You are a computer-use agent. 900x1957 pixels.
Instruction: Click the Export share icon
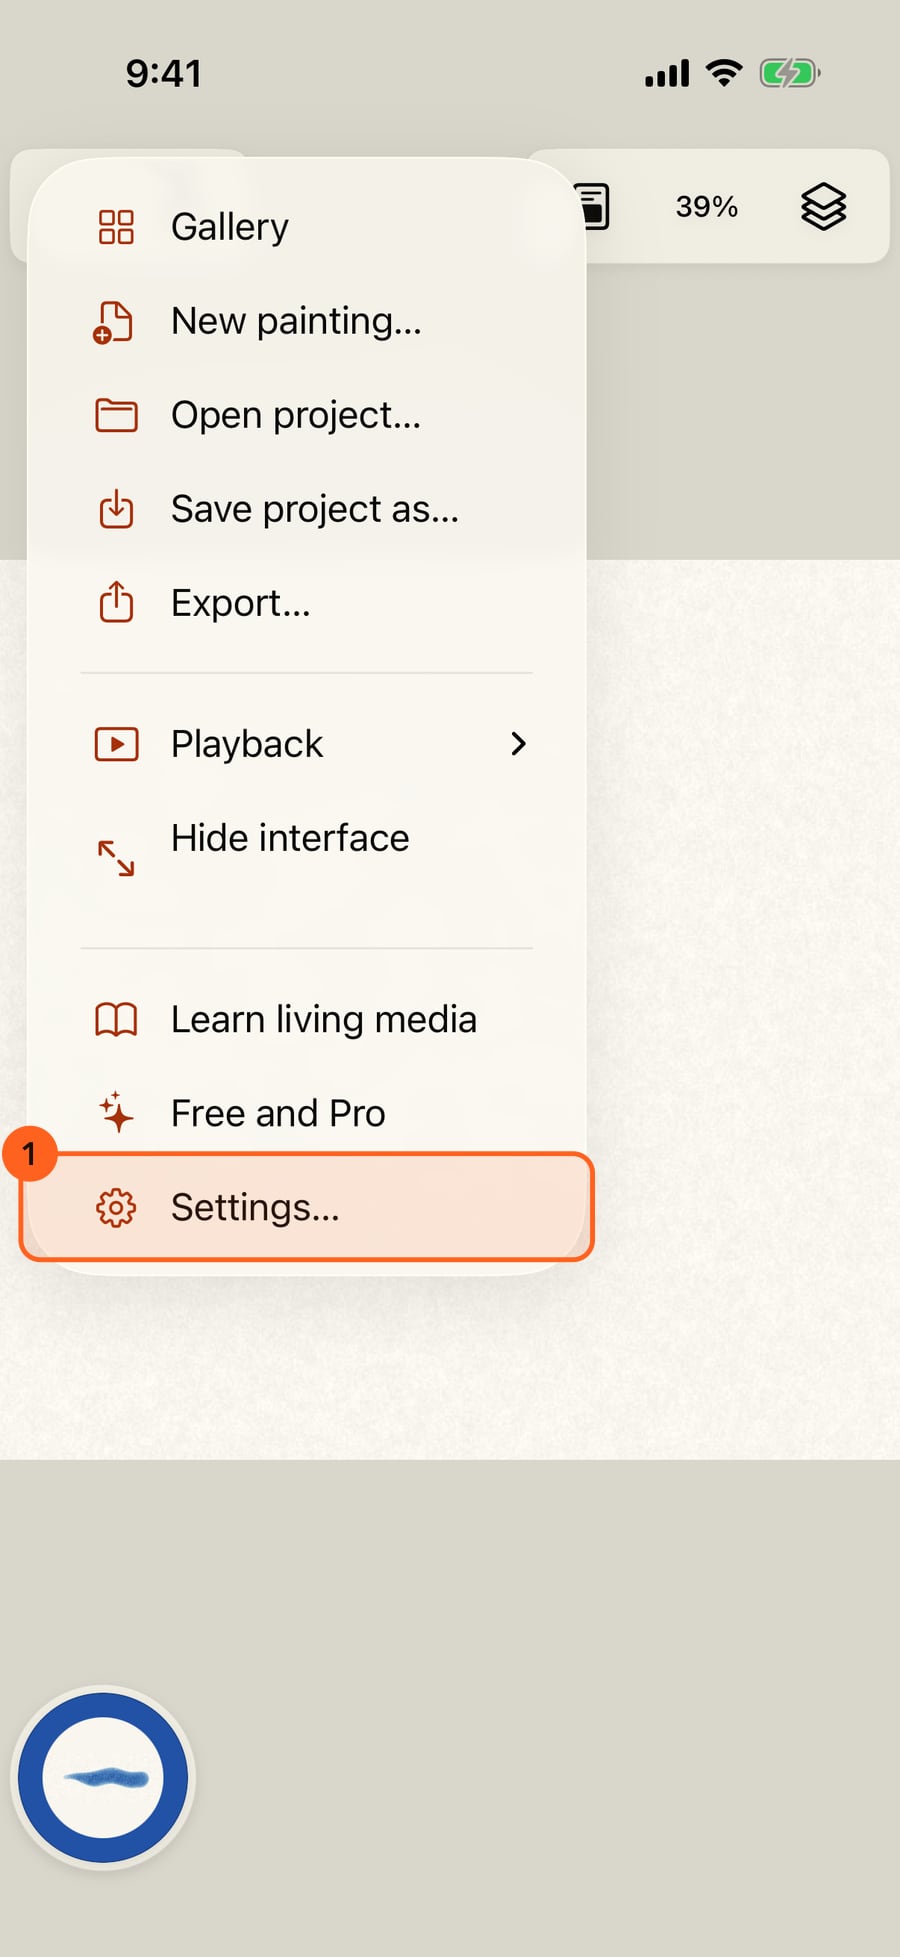click(116, 602)
